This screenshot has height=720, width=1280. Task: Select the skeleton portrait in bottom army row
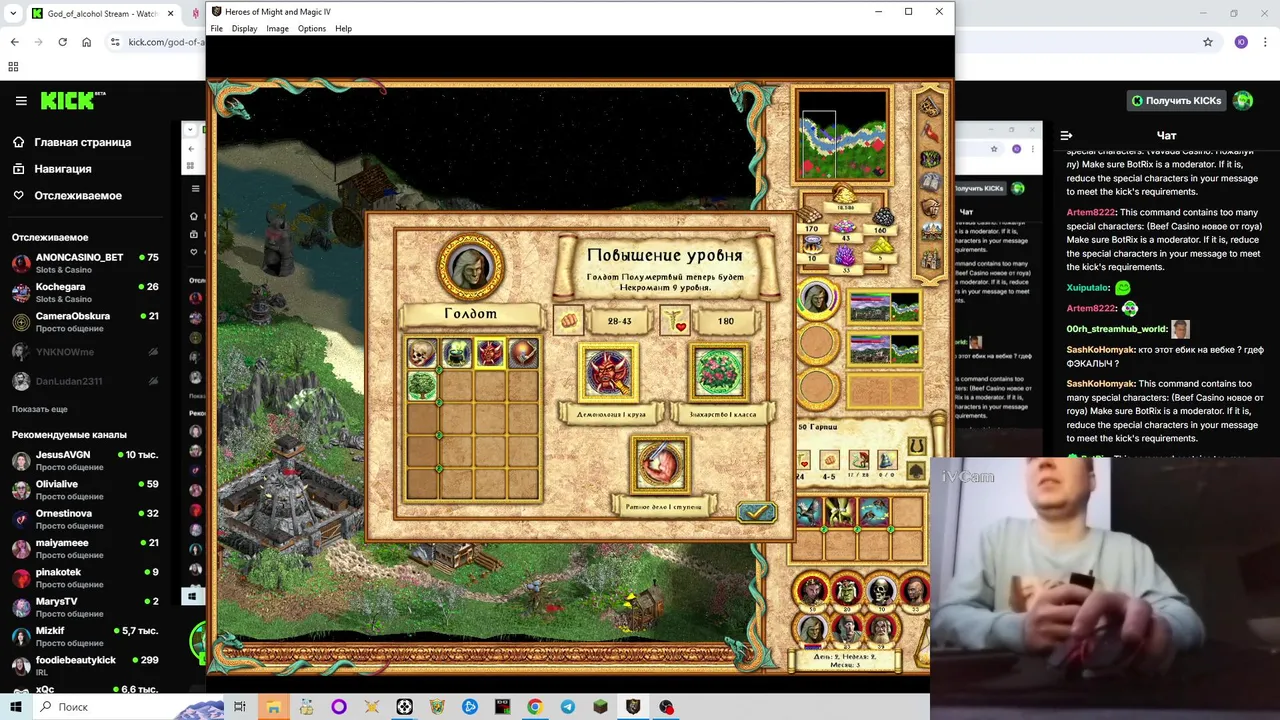[881, 592]
